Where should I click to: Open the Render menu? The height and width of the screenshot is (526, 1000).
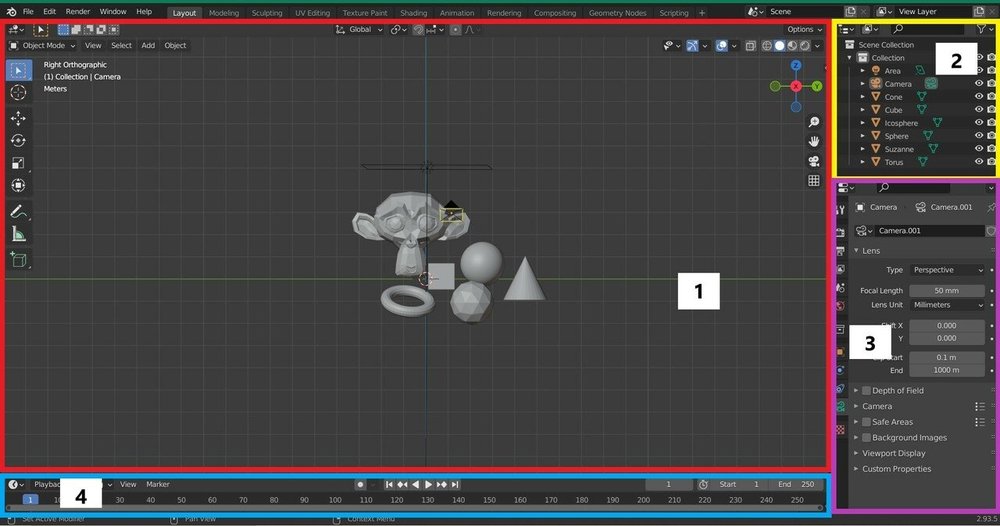pyautogui.click(x=77, y=12)
